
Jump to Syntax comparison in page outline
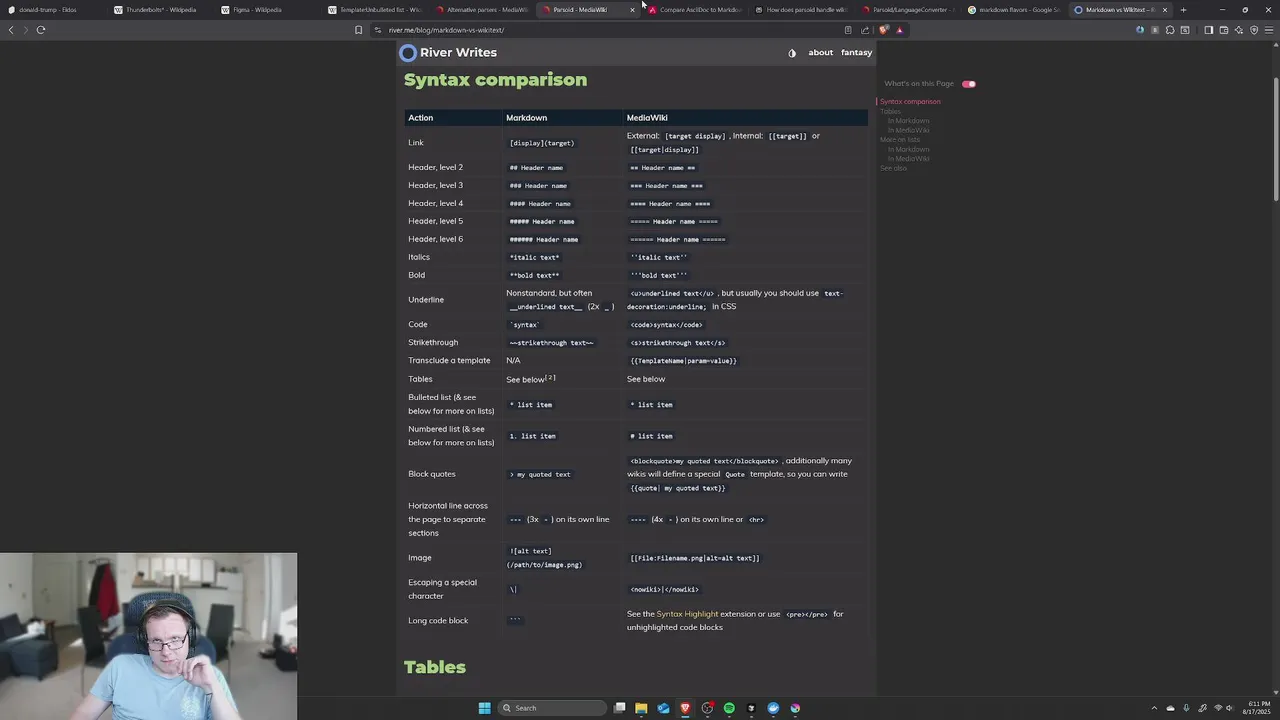910,102
